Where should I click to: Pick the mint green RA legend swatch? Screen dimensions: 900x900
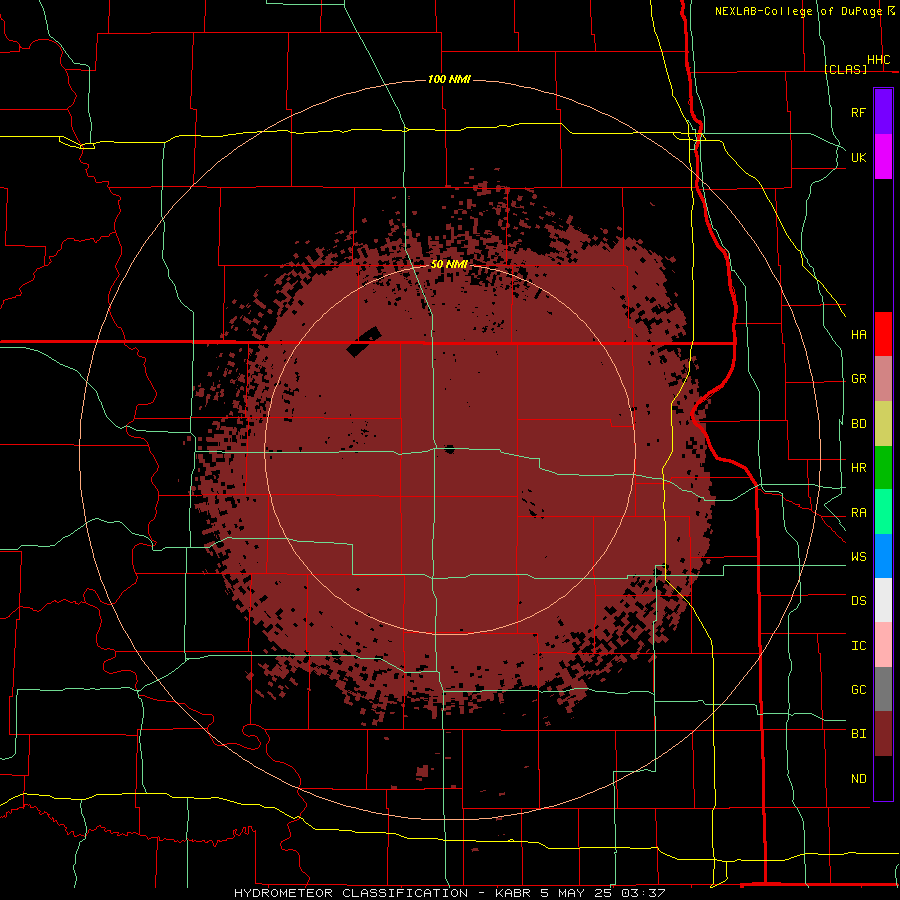click(x=883, y=512)
